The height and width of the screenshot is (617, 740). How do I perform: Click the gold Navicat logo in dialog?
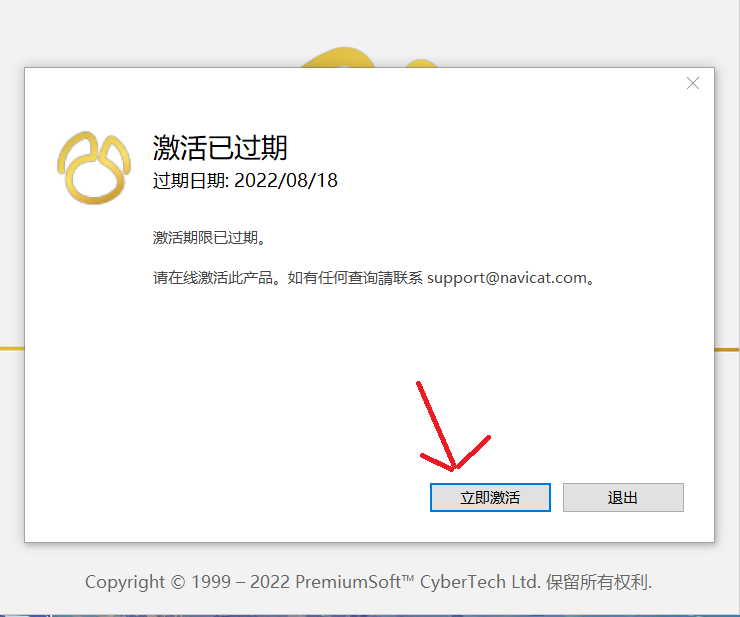(94, 168)
